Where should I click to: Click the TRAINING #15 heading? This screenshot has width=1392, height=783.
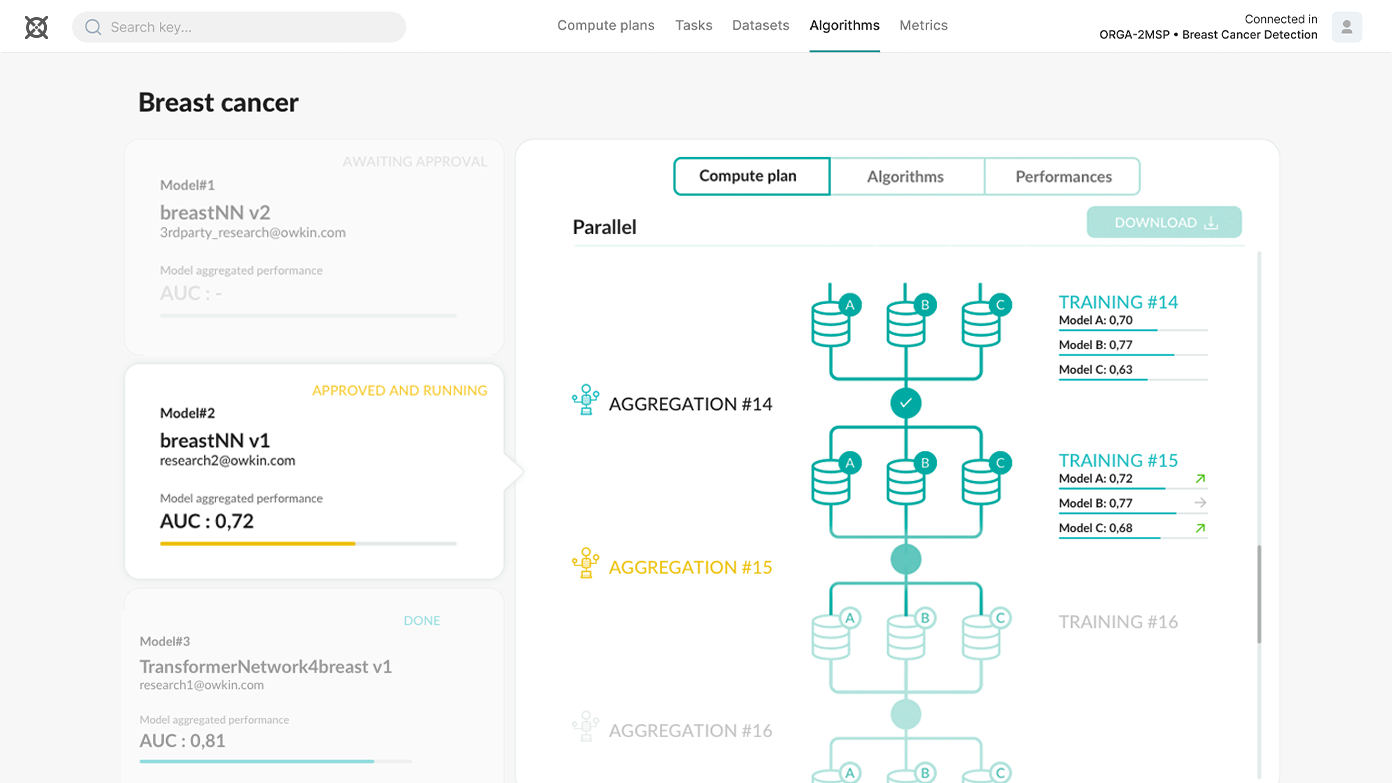click(x=1118, y=460)
